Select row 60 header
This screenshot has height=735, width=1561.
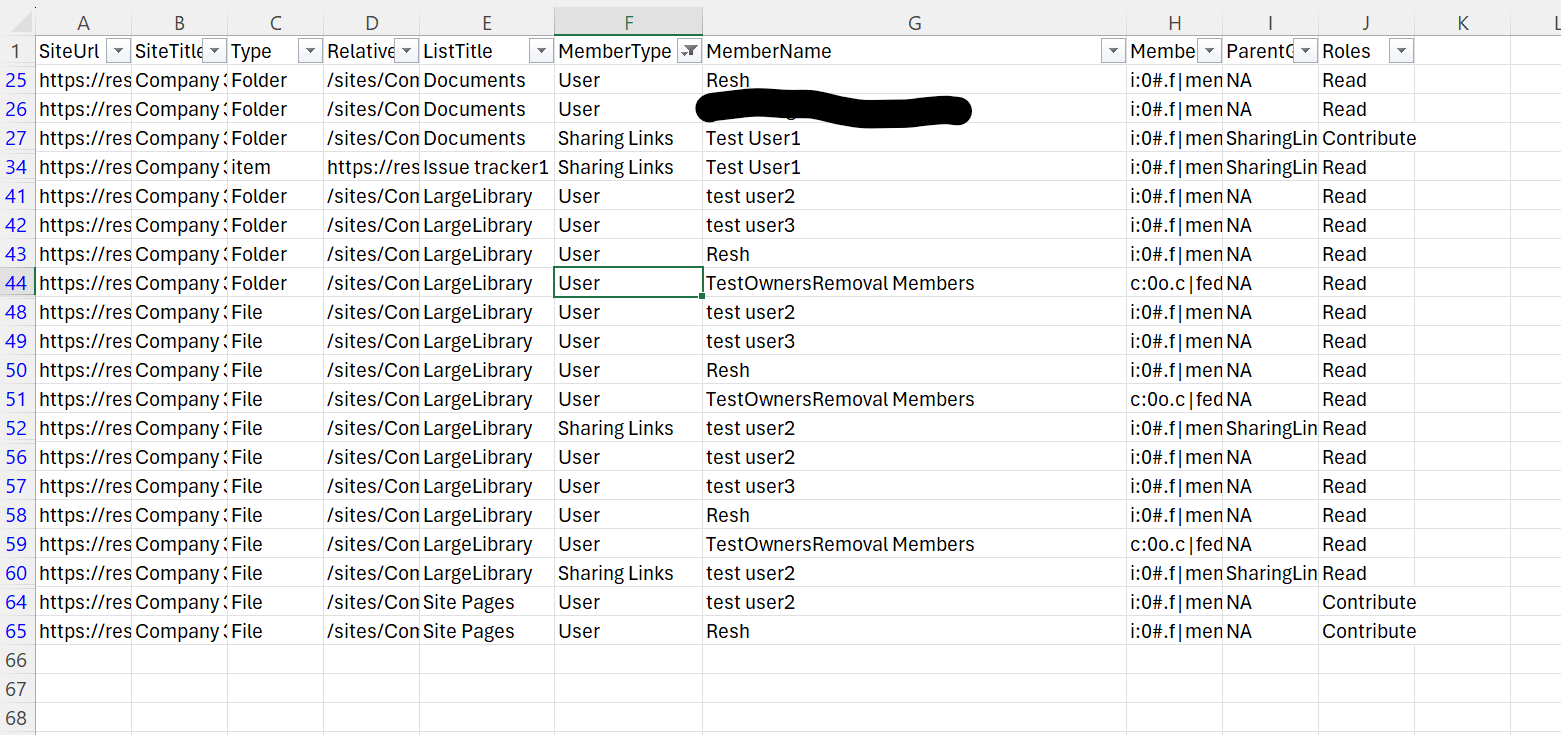[17, 573]
